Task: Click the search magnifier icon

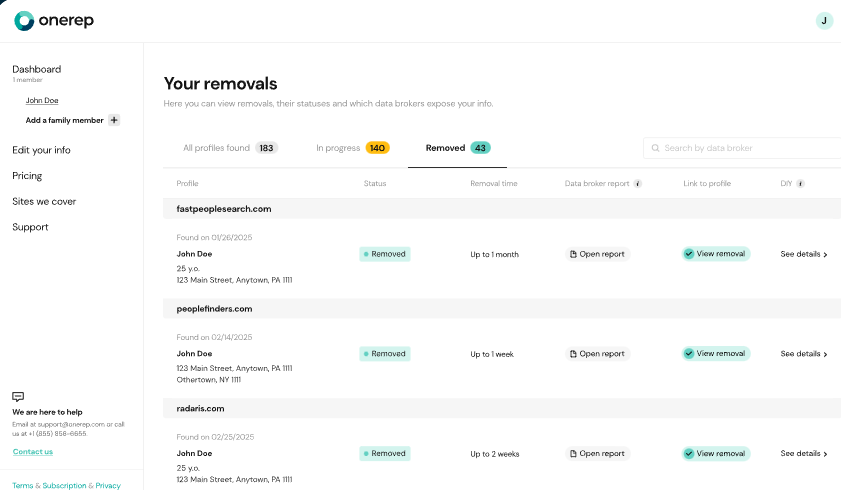Action: coord(656,148)
